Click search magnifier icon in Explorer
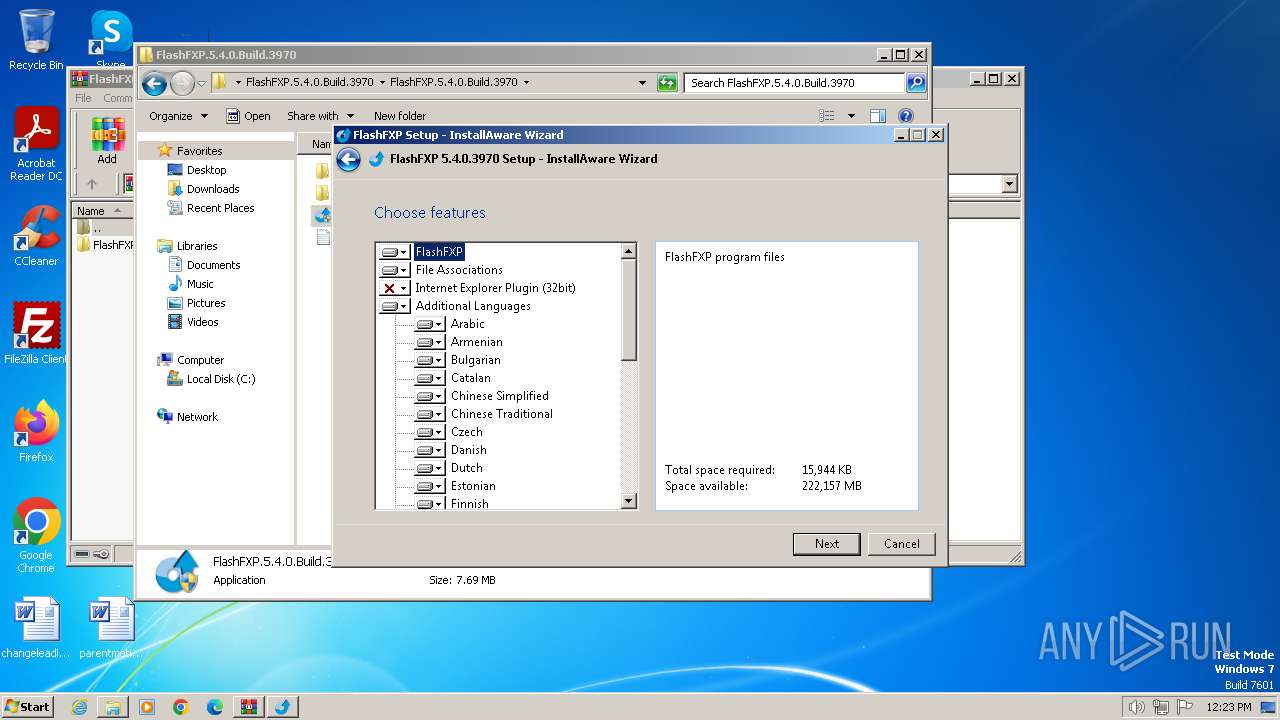This screenshot has width=1280, height=720. click(915, 83)
